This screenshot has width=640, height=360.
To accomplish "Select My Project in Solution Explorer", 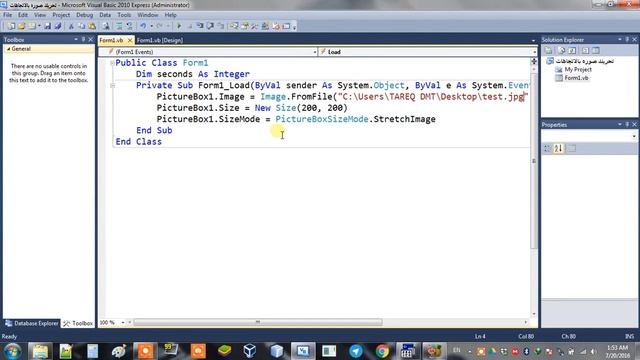I will click(578, 69).
